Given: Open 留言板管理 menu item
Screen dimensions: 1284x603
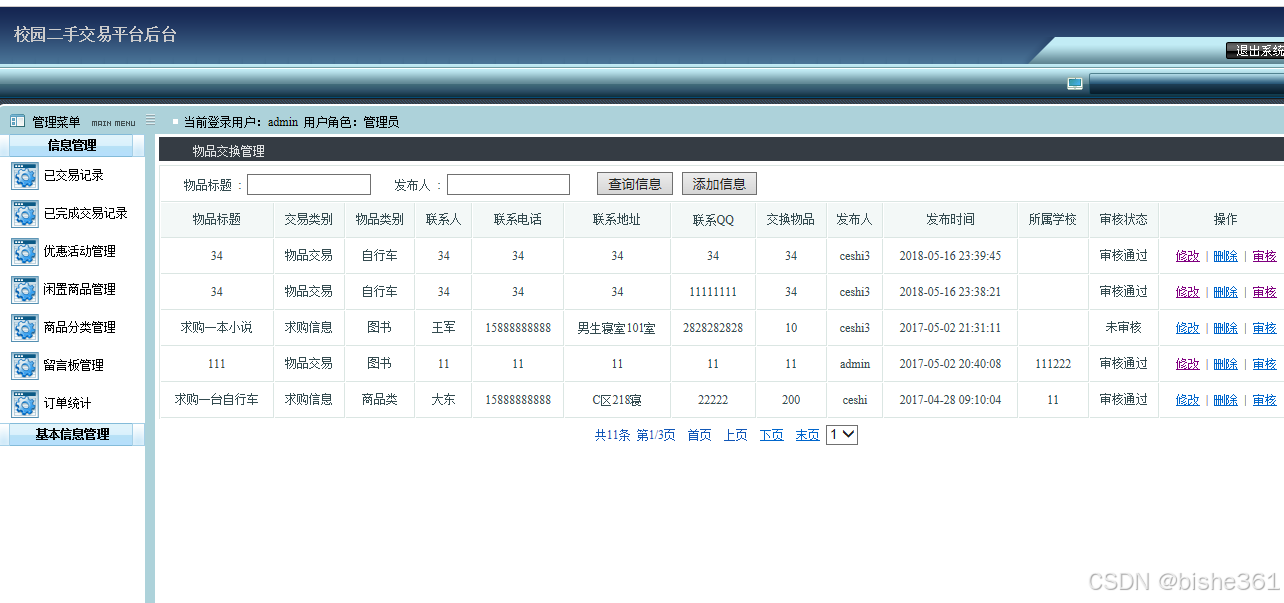Looking at the screenshot, I should [x=73, y=365].
